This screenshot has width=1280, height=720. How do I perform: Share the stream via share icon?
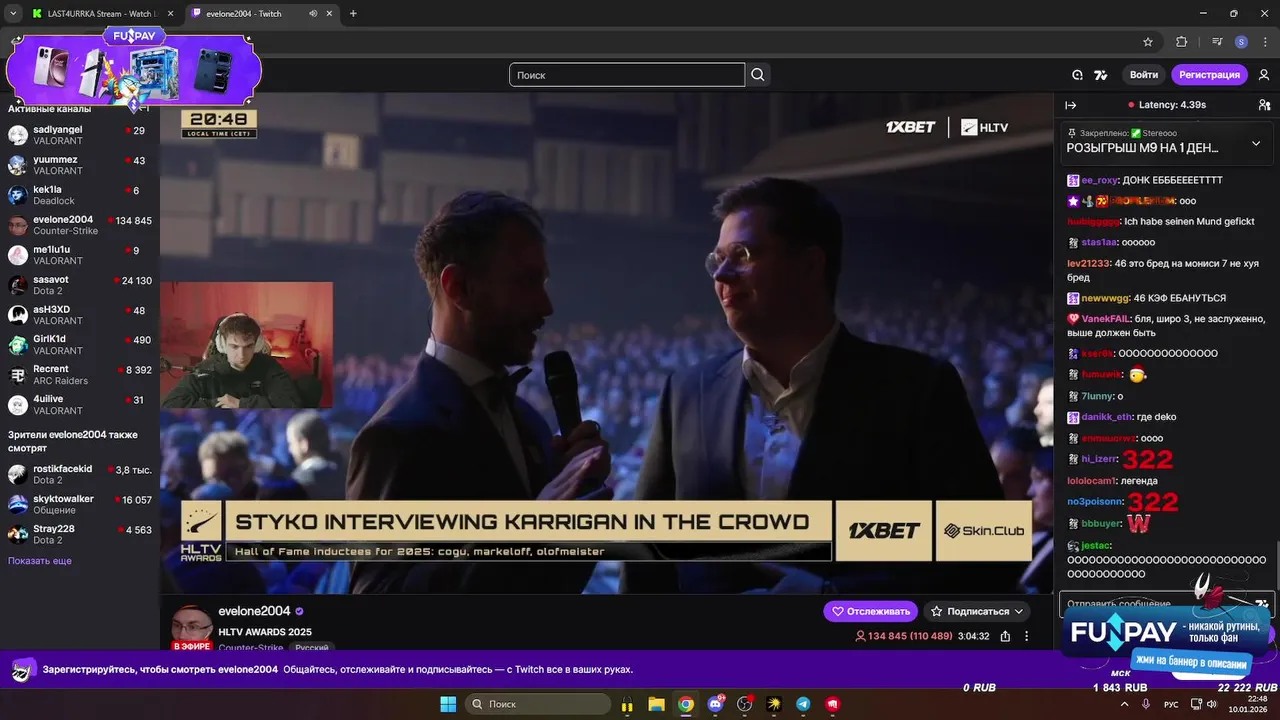pyautogui.click(x=1005, y=636)
